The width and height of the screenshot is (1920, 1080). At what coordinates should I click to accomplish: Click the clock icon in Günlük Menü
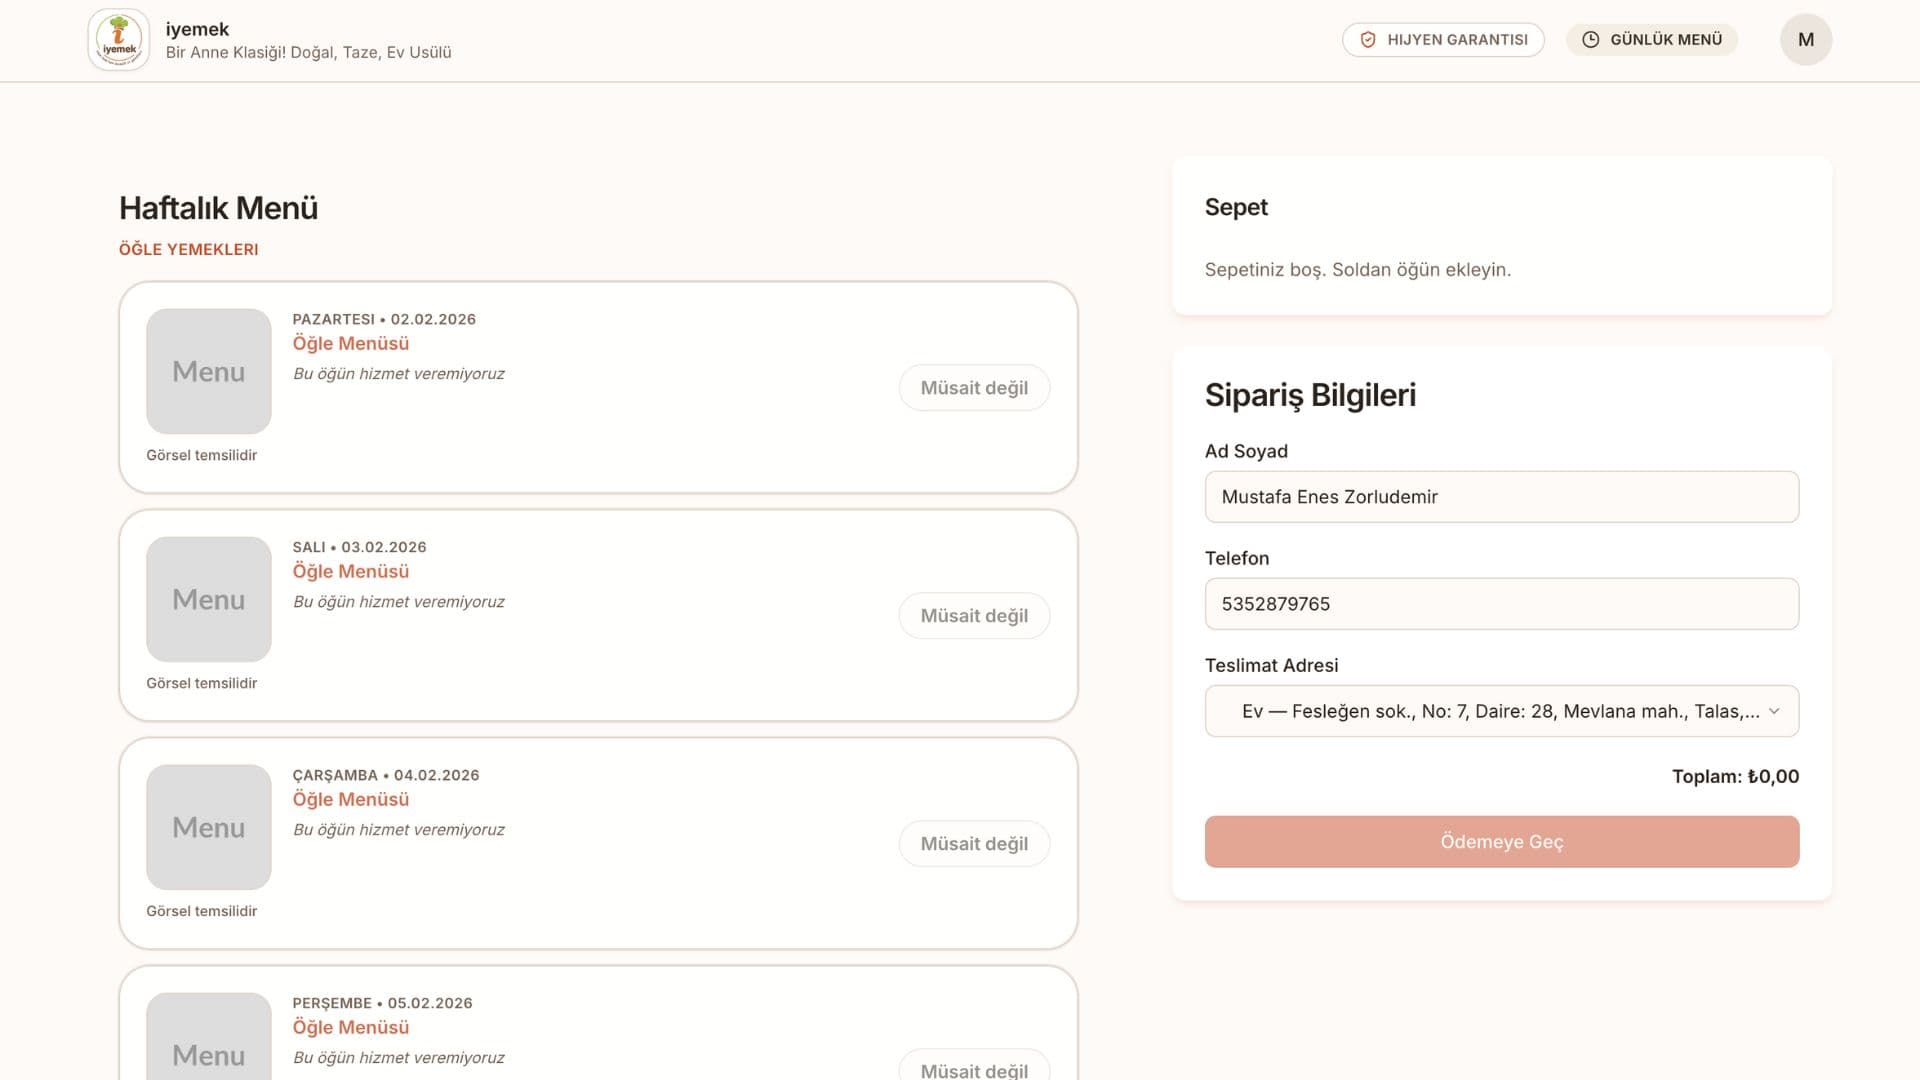point(1590,40)
